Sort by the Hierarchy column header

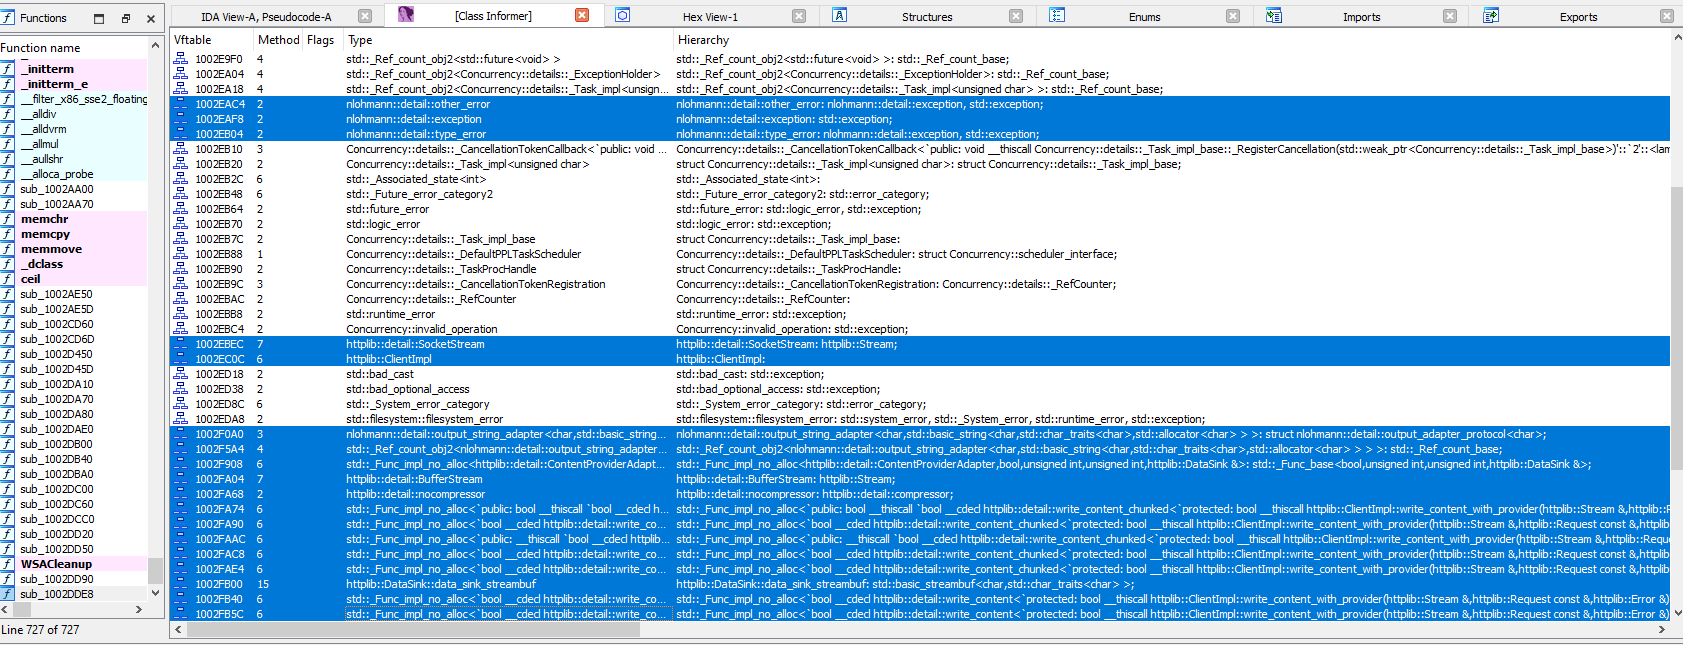(x=703, y=40)
